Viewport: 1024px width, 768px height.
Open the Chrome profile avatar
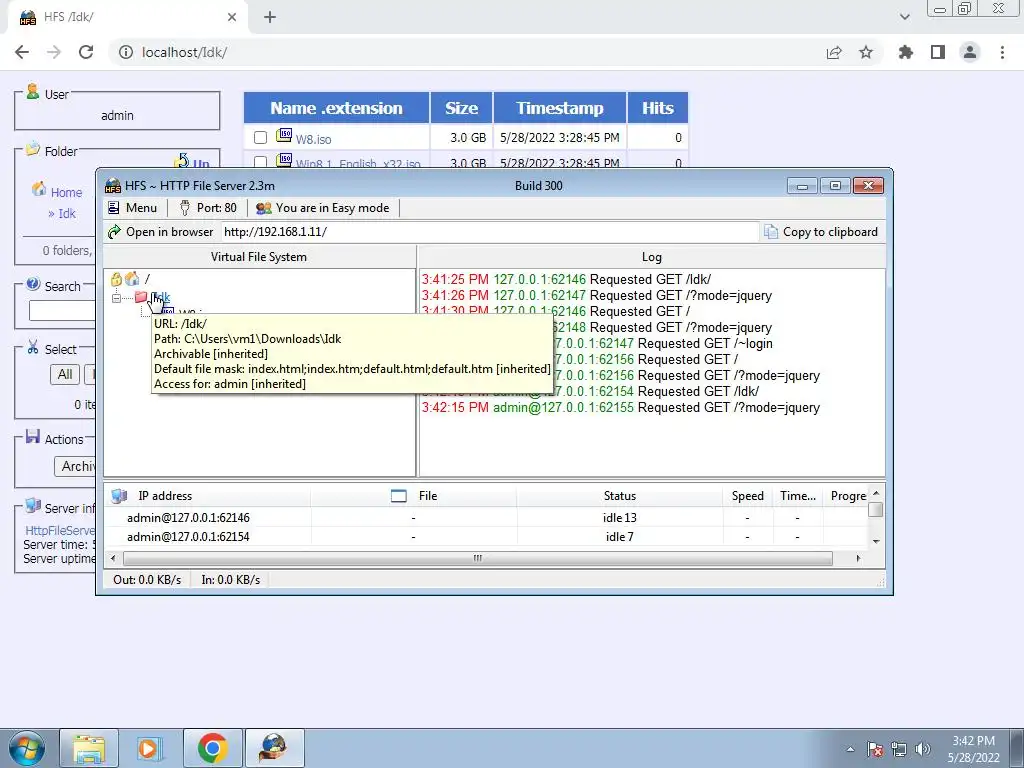coord(970,52)
